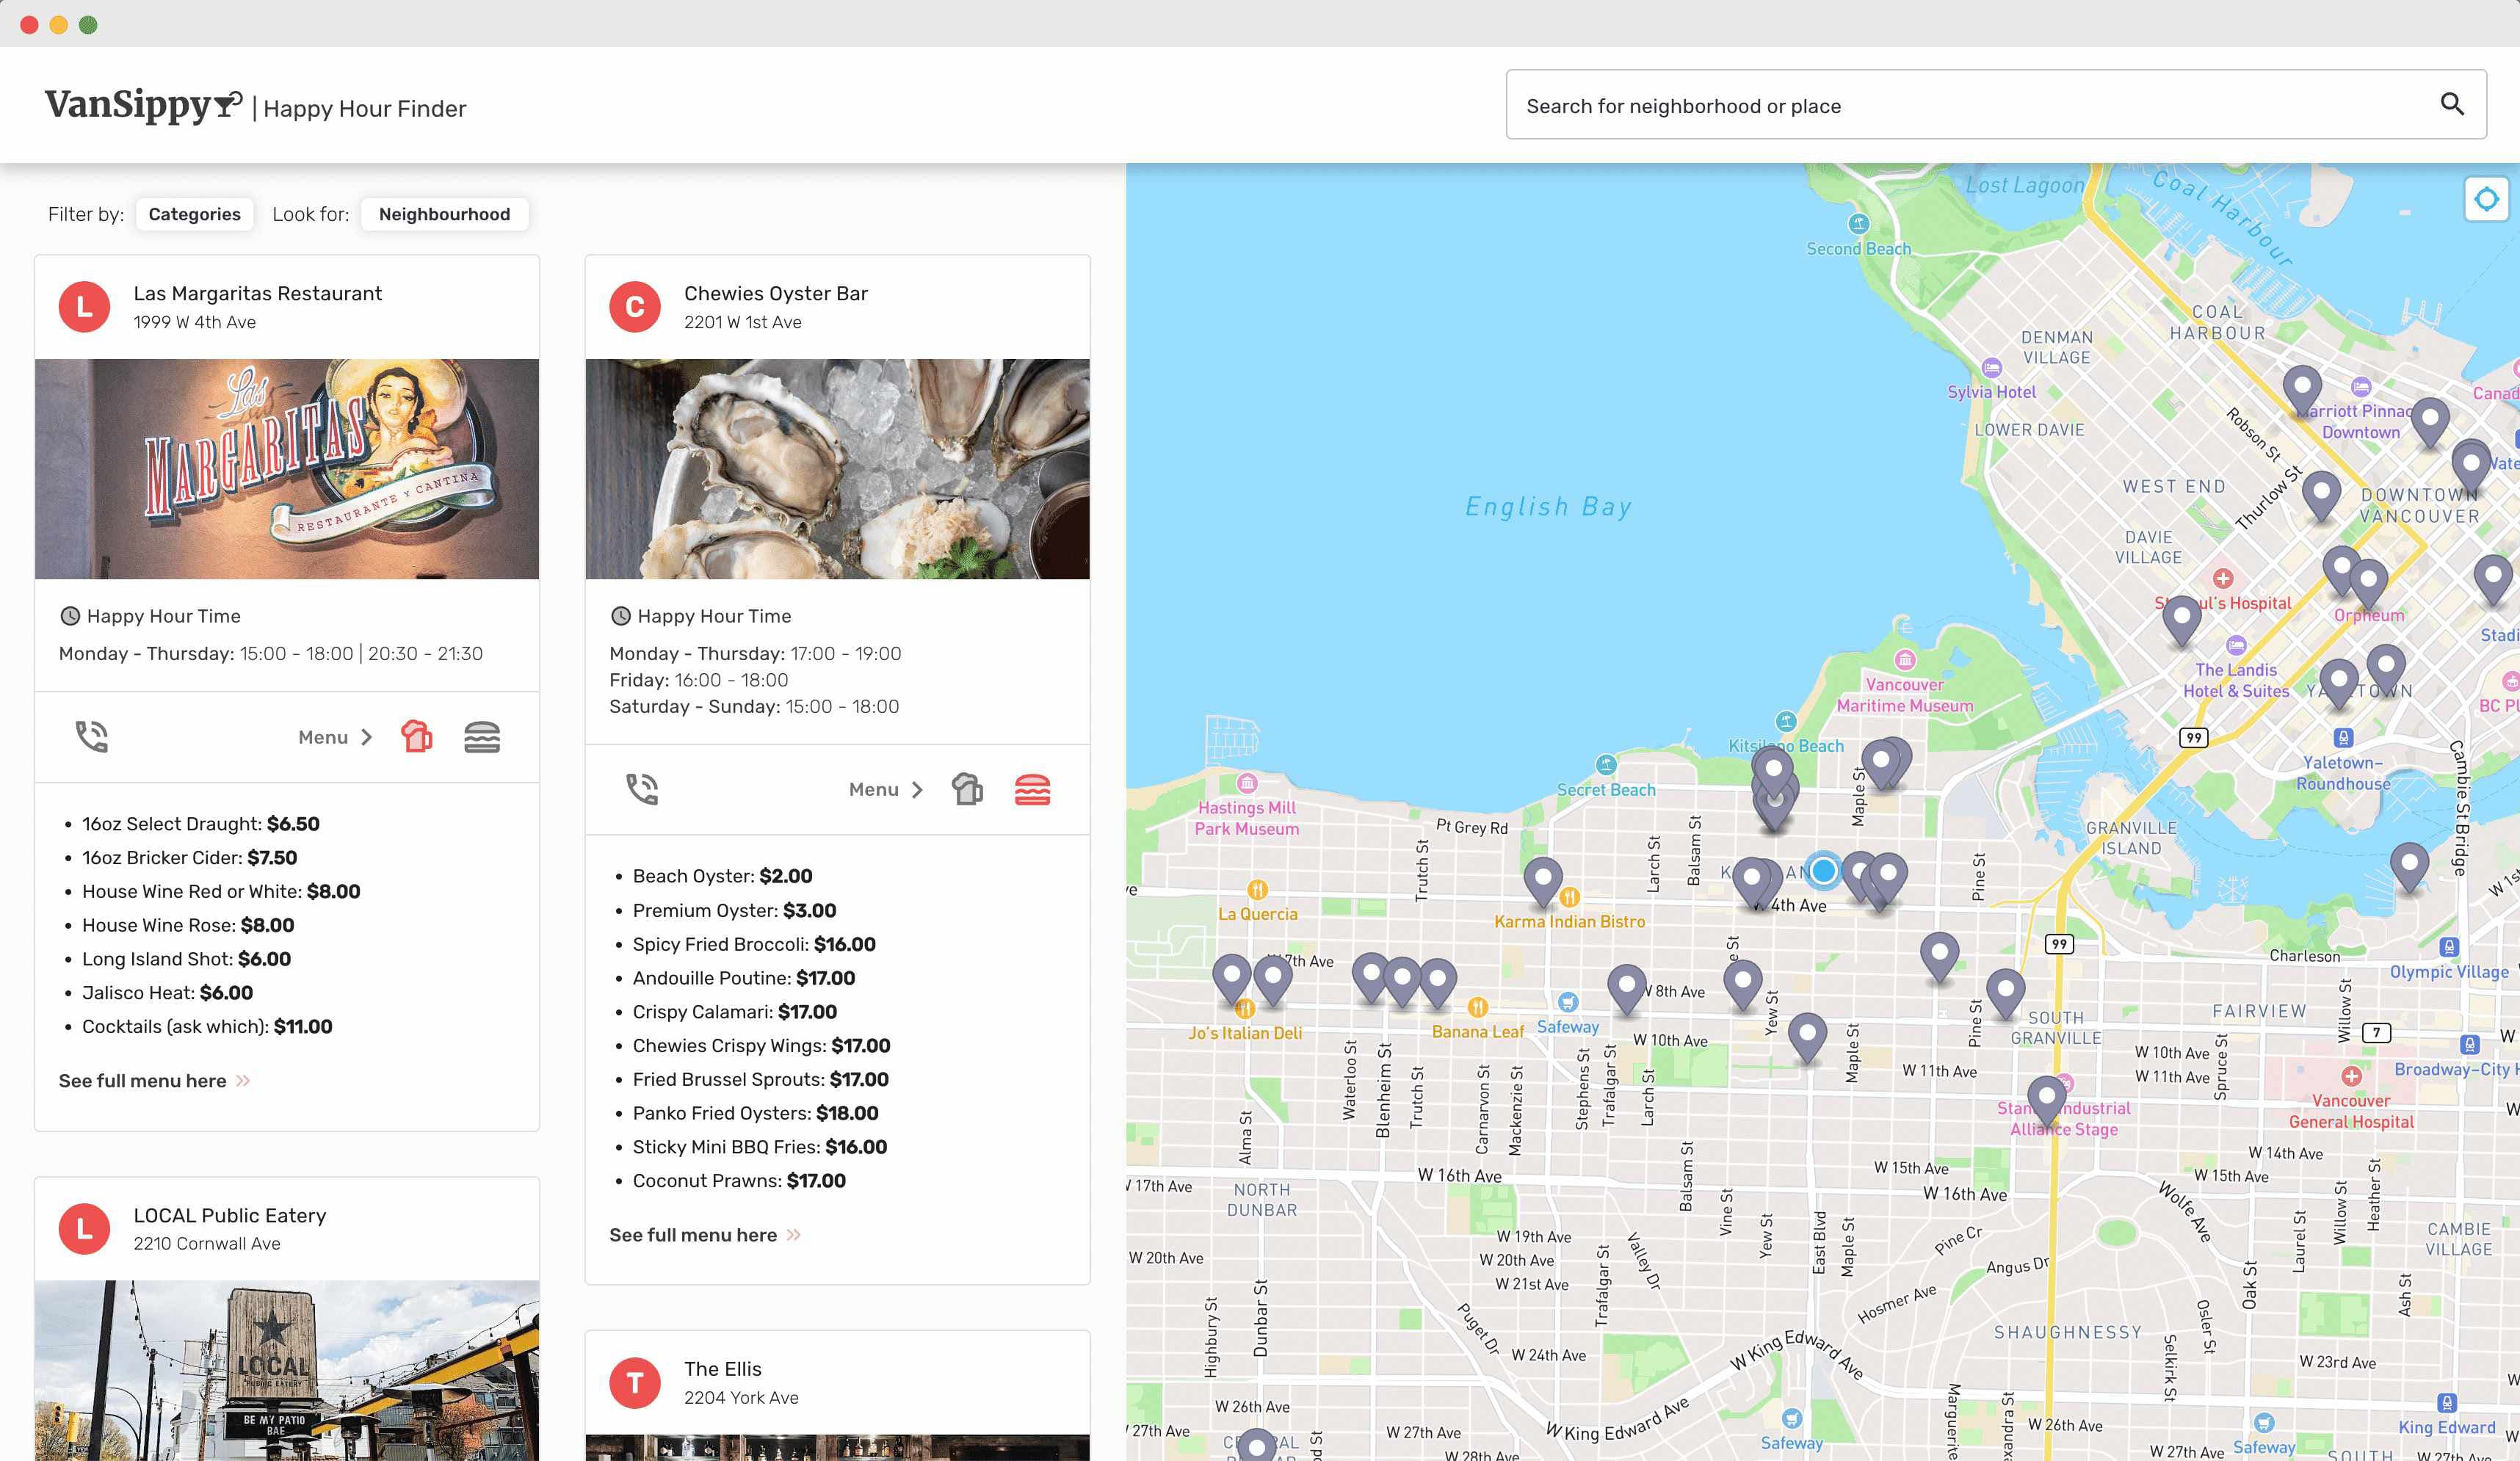Screen dimensions: 2520x1461
Task: Select map pin above Jo's Italian Deli
Action: pos(1232,979)
